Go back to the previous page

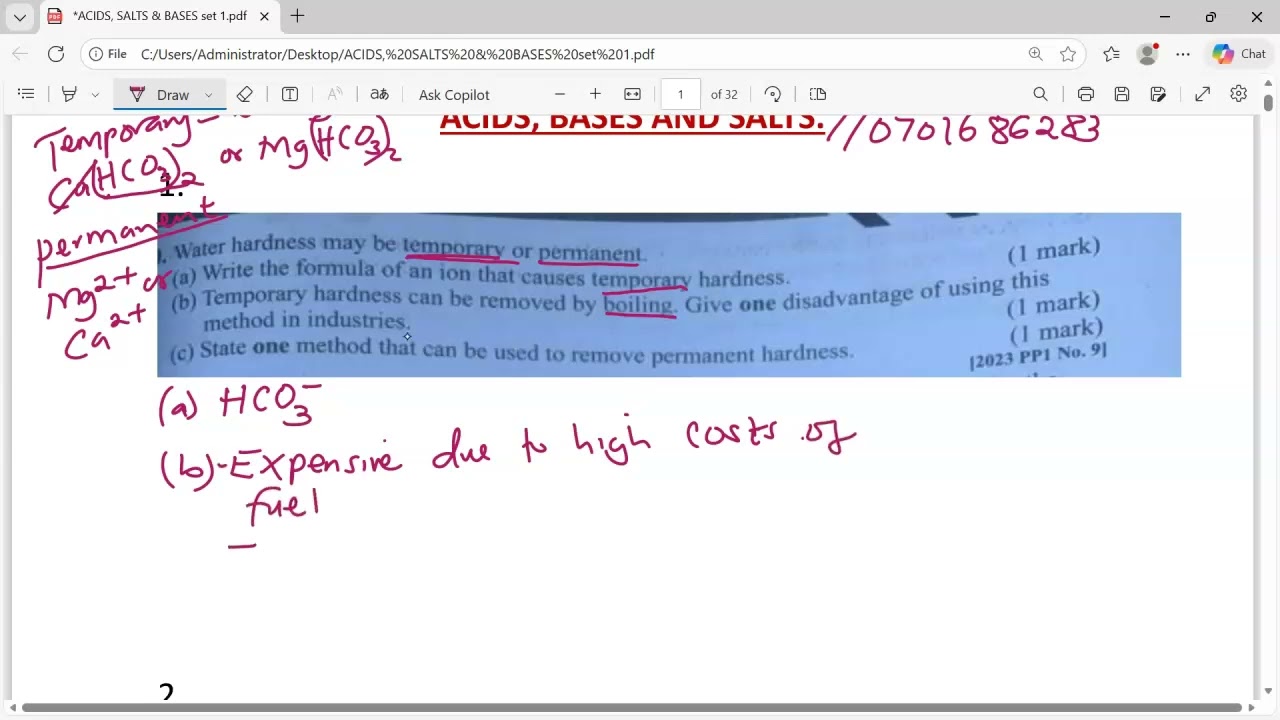click(x=21, y=54)
